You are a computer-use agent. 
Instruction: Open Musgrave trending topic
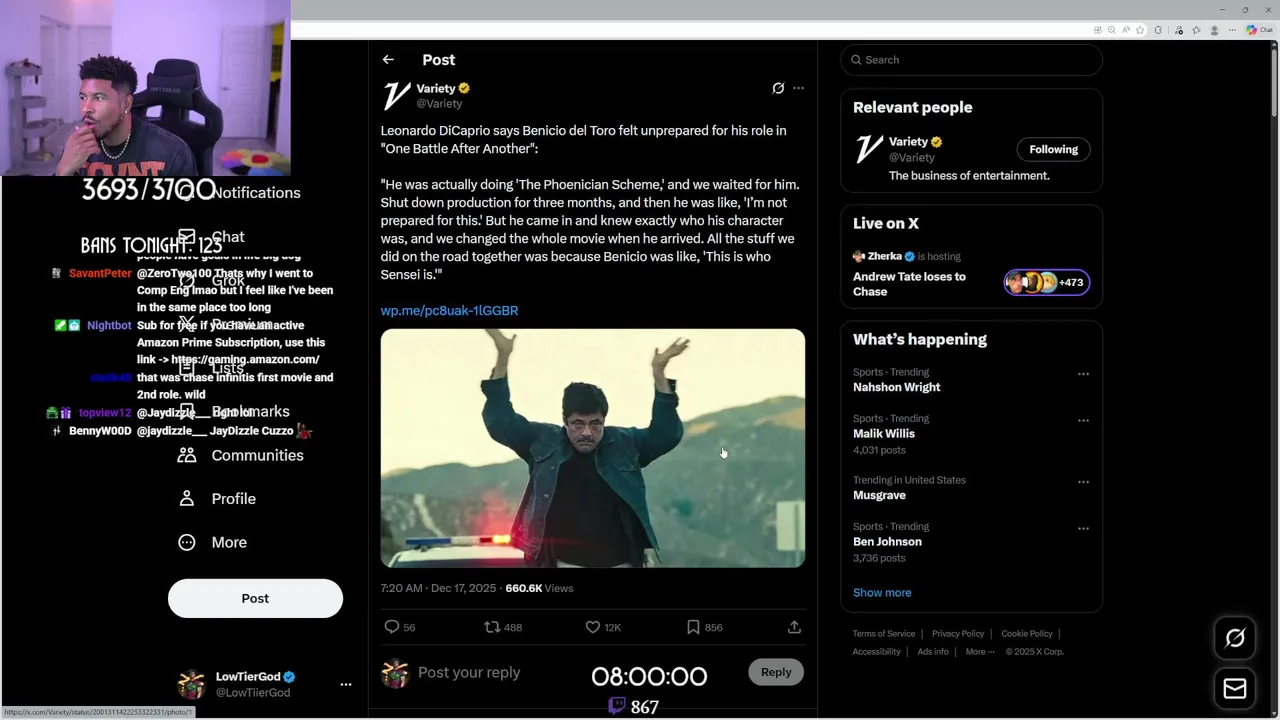pos(879,495)
